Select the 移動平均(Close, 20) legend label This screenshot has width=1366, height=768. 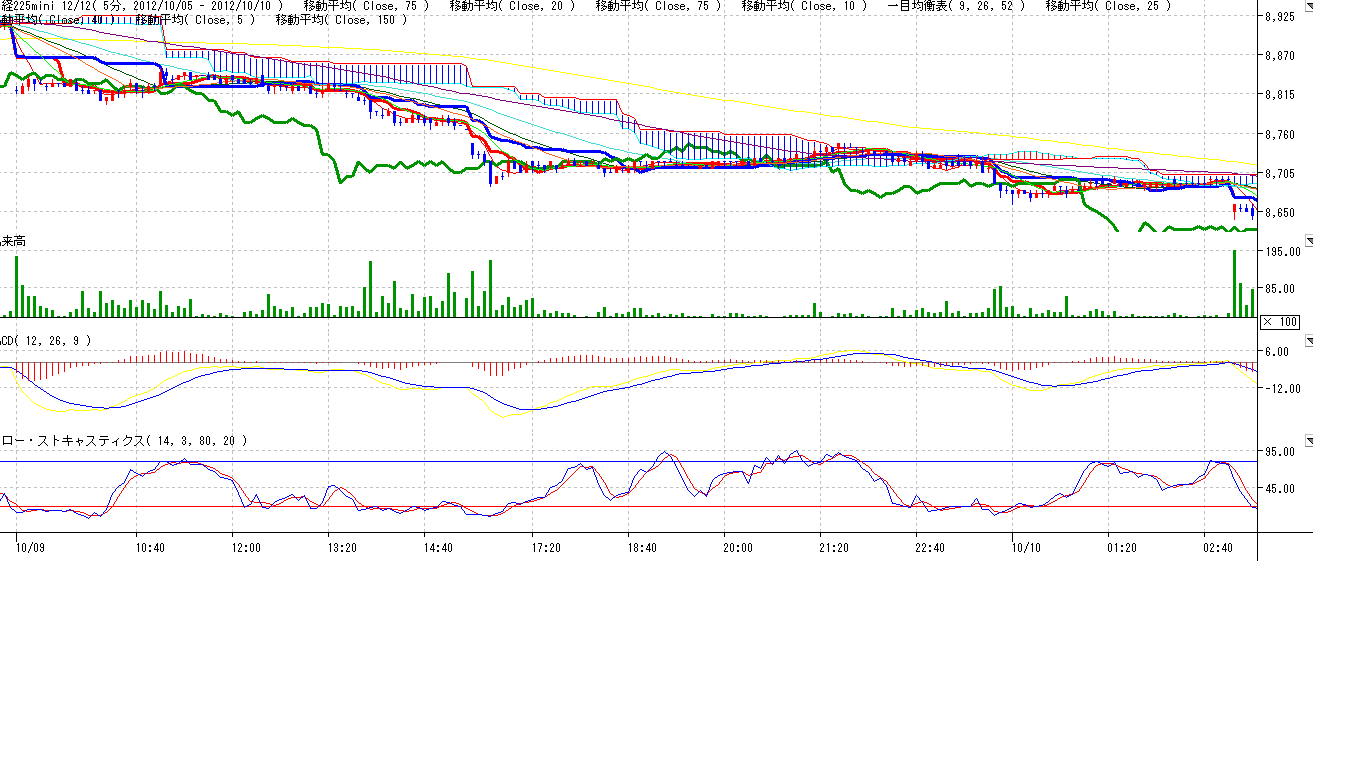coord(516,6)
